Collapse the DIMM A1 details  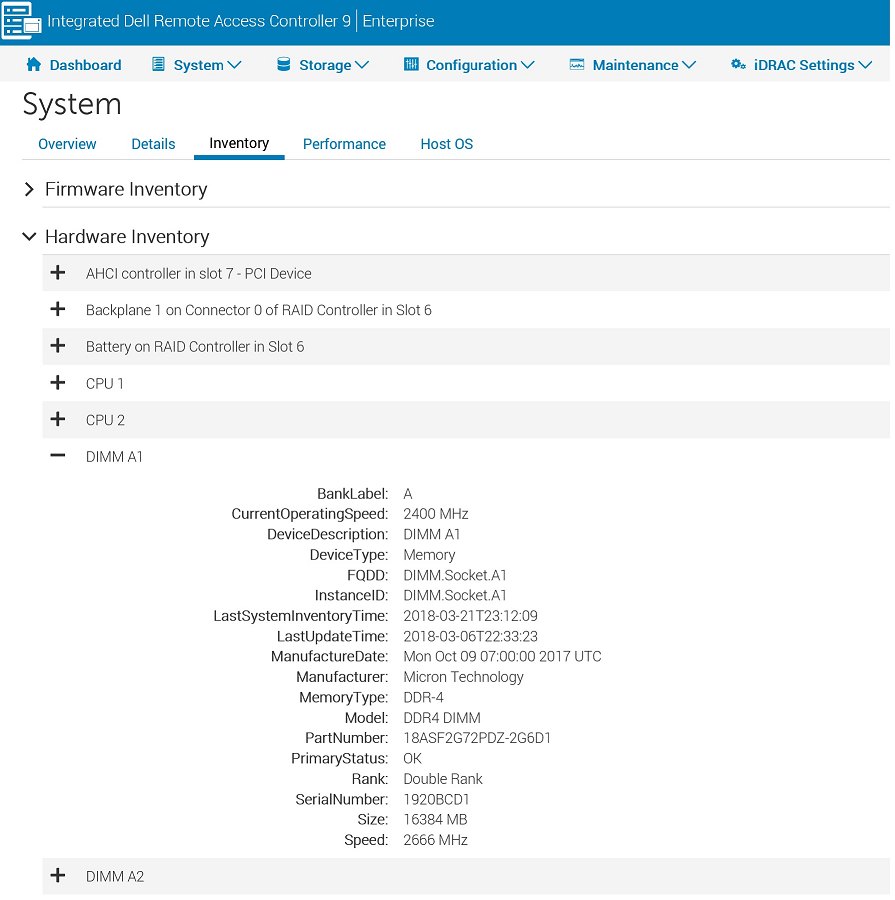pyautogui.click(x=58, y=456)
